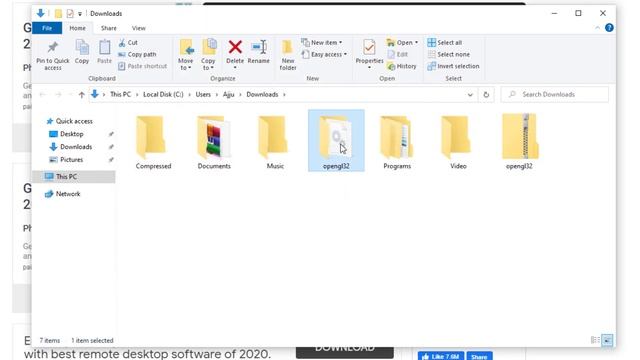Click the Rename icon
The image size is (640, 360).
pyautogui.click(x=259, y=47)
